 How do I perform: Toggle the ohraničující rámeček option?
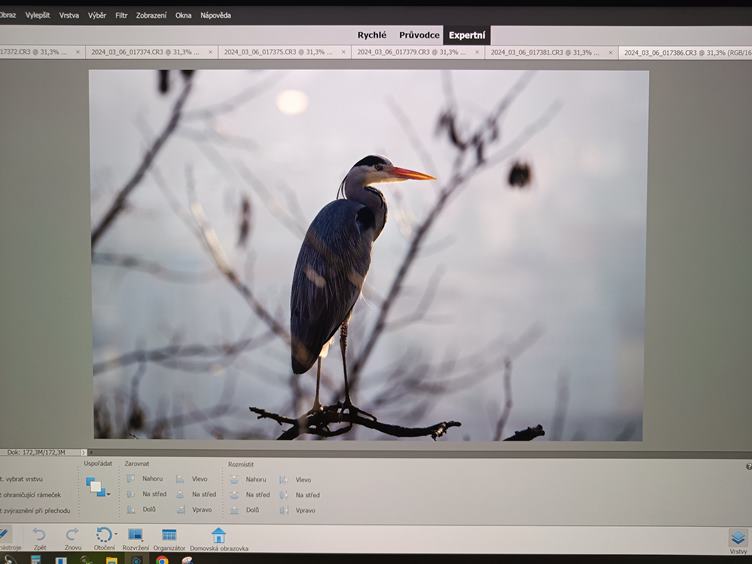(30, 494)
